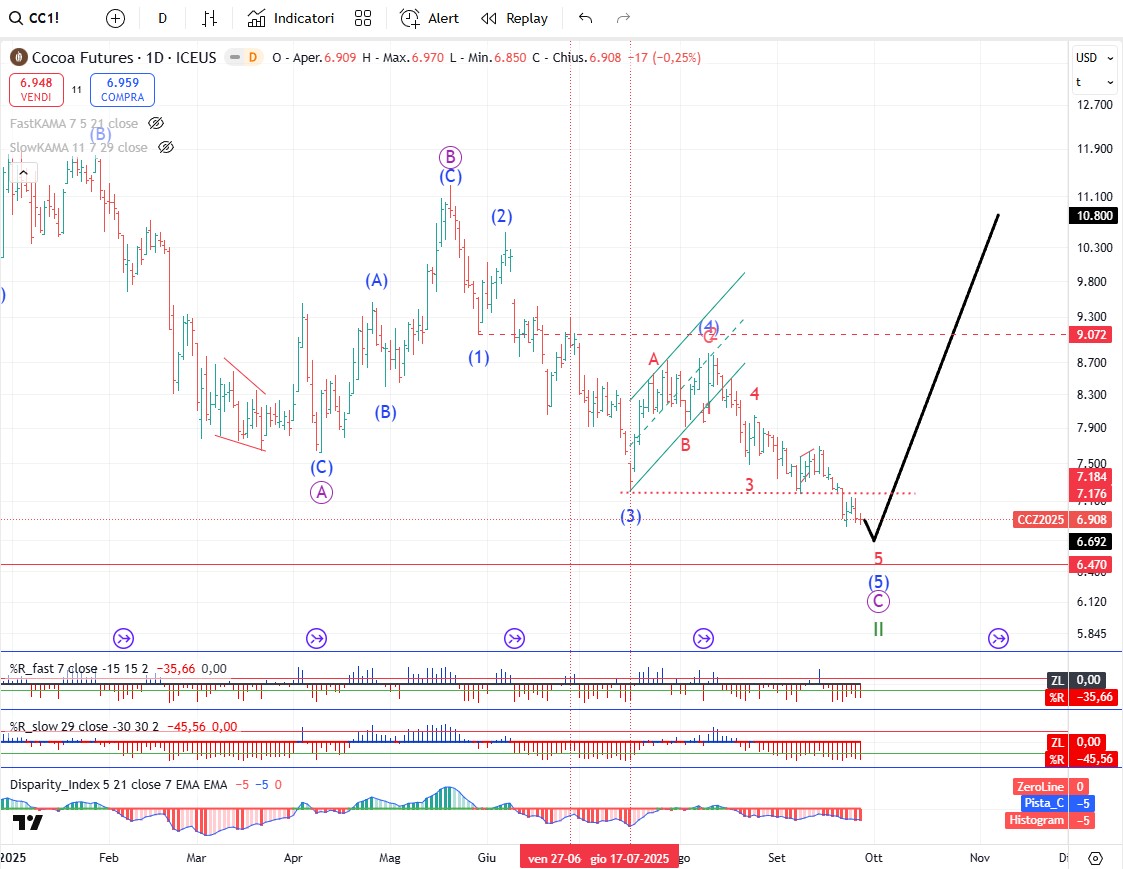
Task: Open symbol search for CC1!
Action: [x=34, y=18]
